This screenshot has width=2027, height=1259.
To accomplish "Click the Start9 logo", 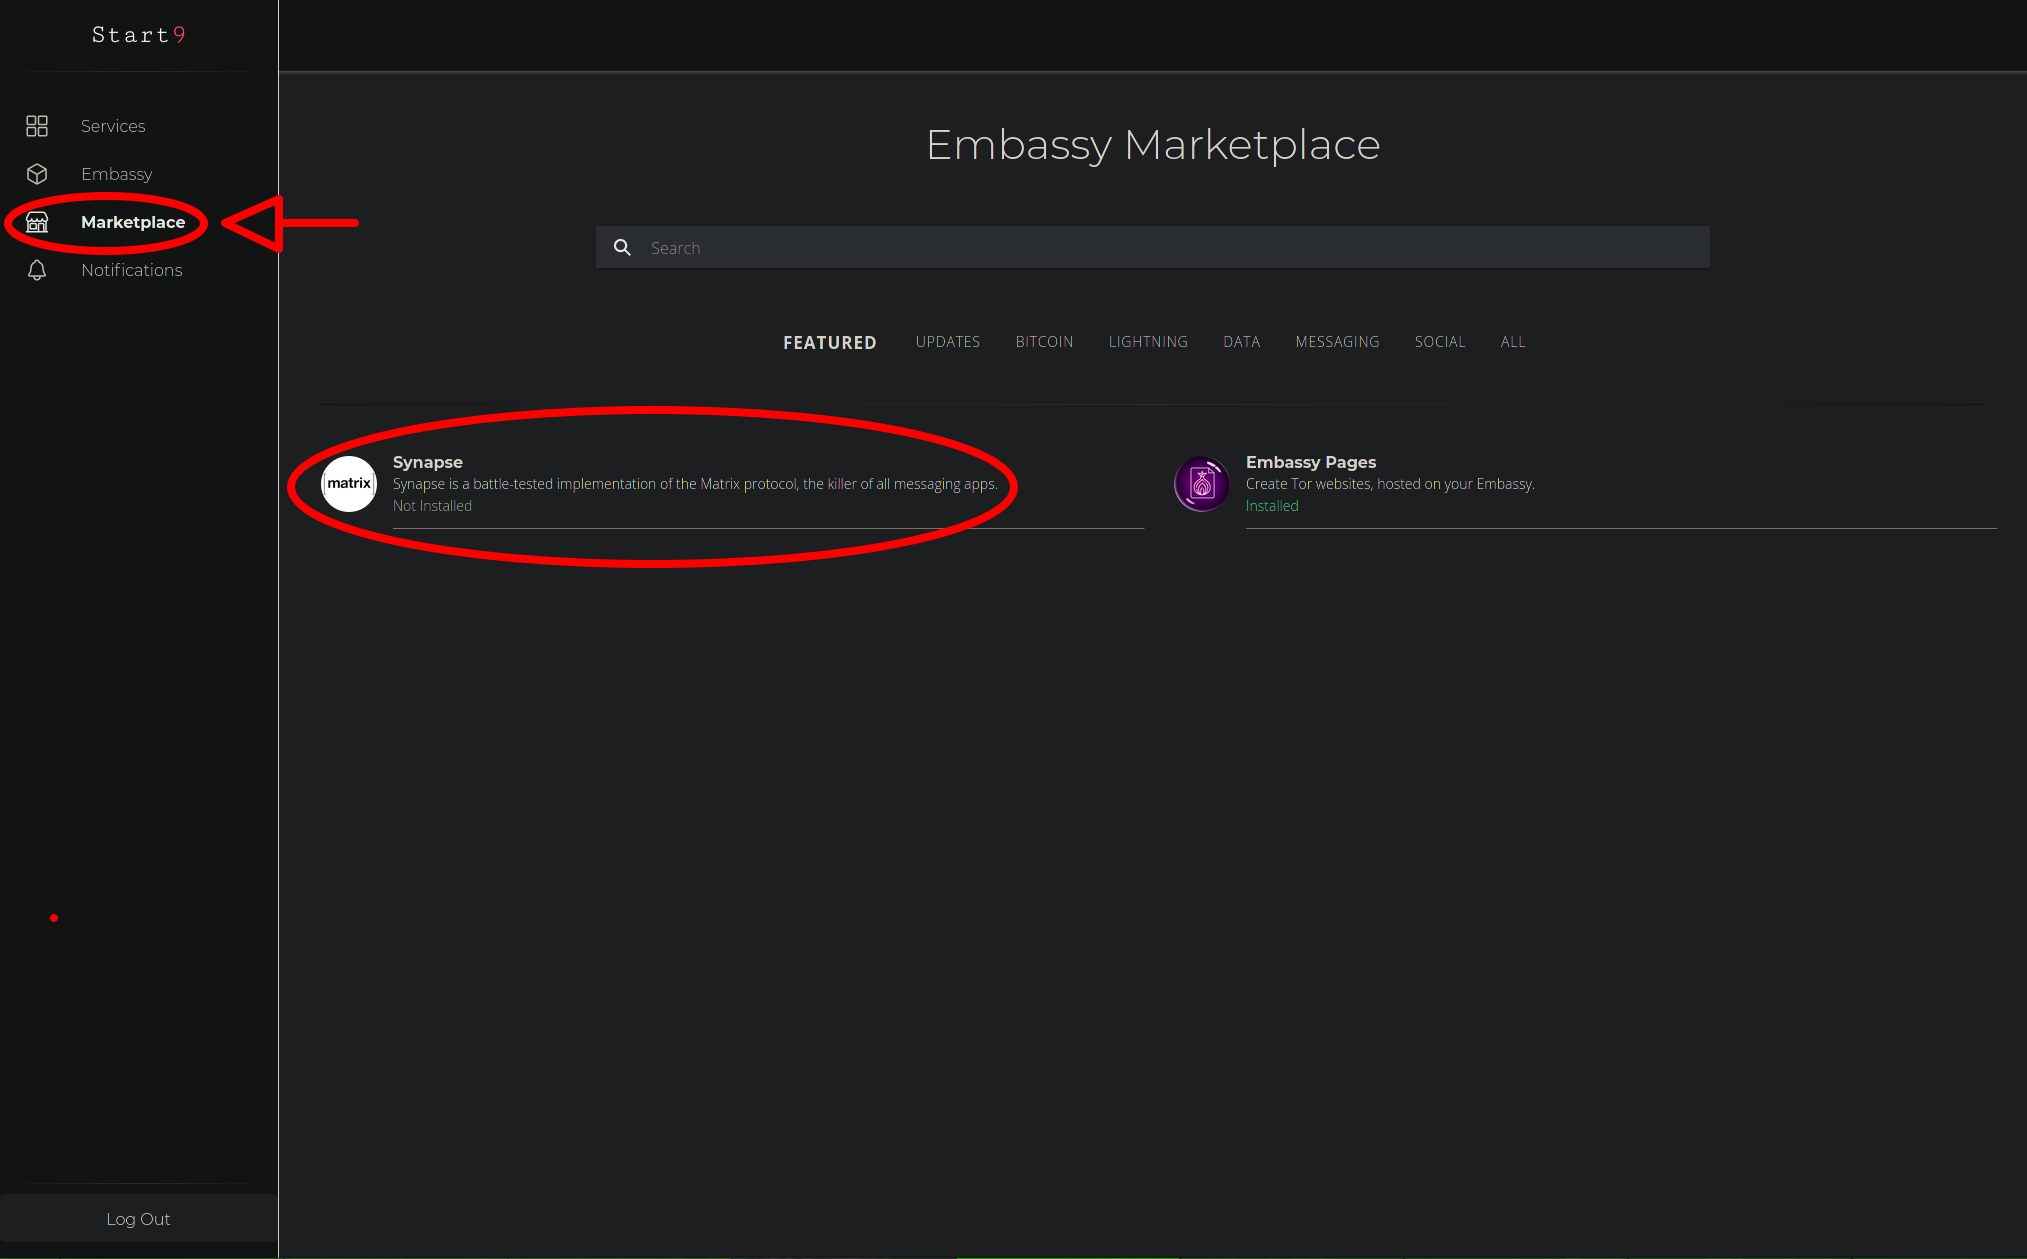I will tap(138, 35).
